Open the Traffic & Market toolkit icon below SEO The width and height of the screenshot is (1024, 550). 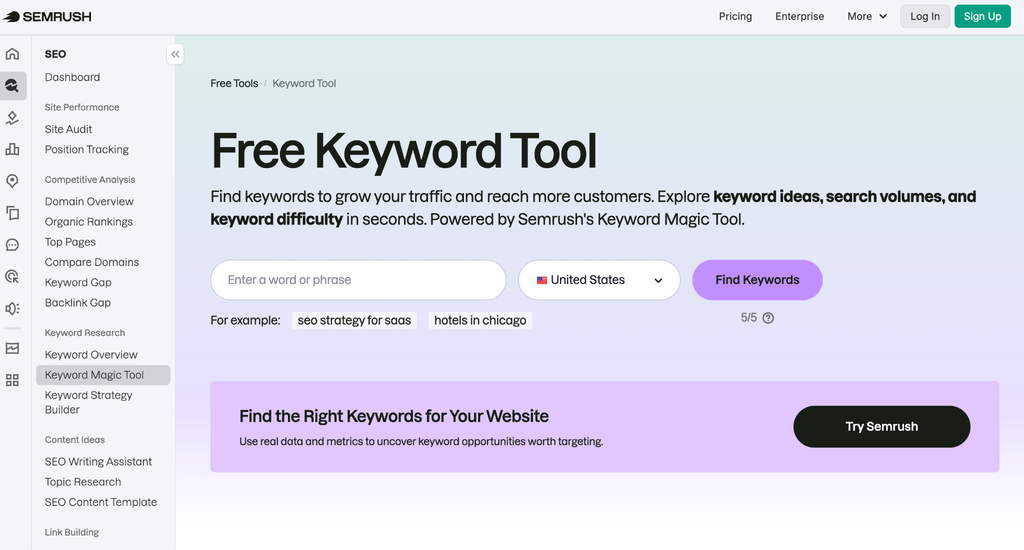[12, 118]
